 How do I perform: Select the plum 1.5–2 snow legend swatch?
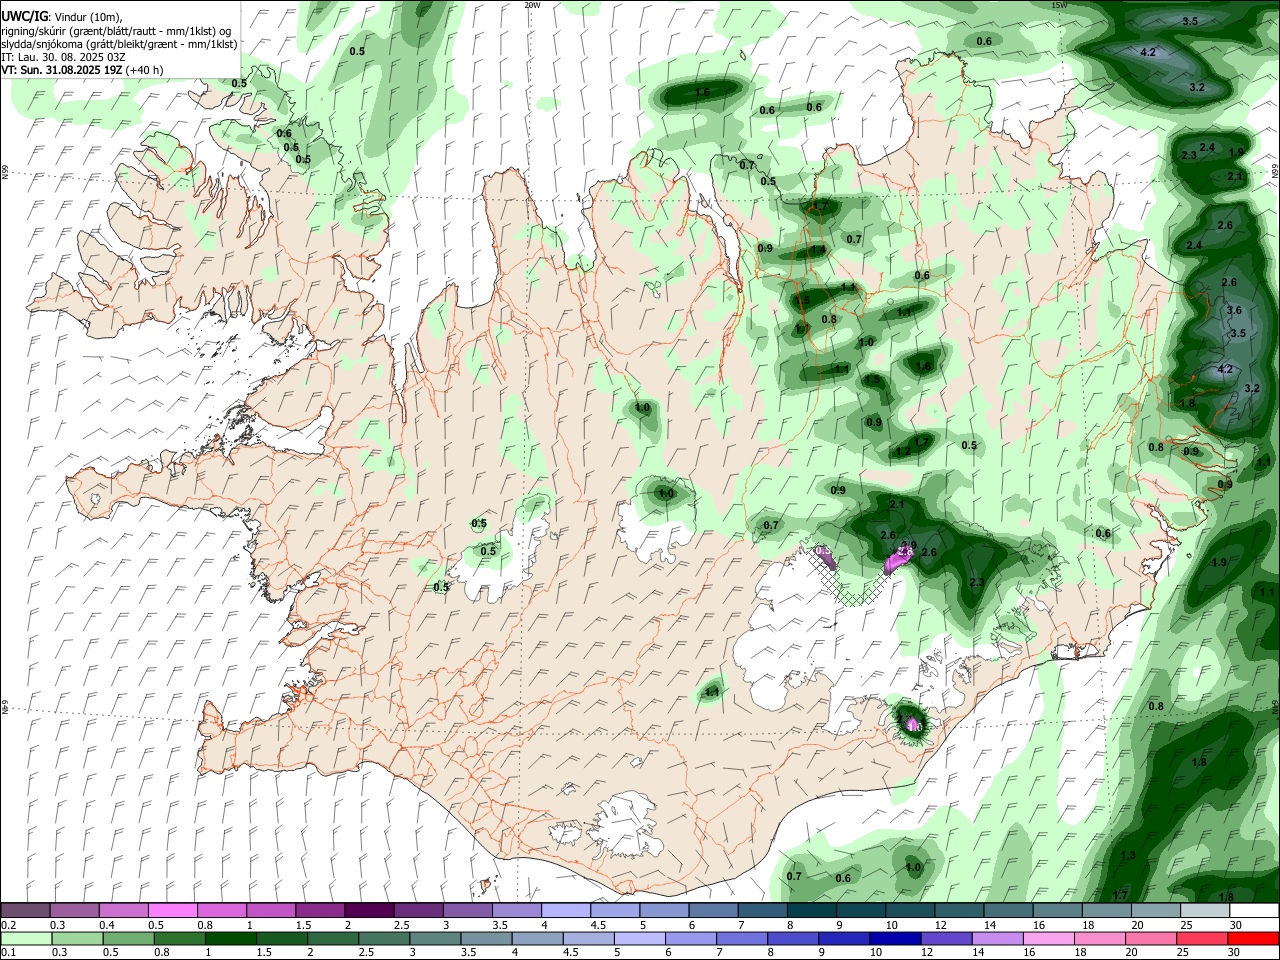click(x=321, y=911)
